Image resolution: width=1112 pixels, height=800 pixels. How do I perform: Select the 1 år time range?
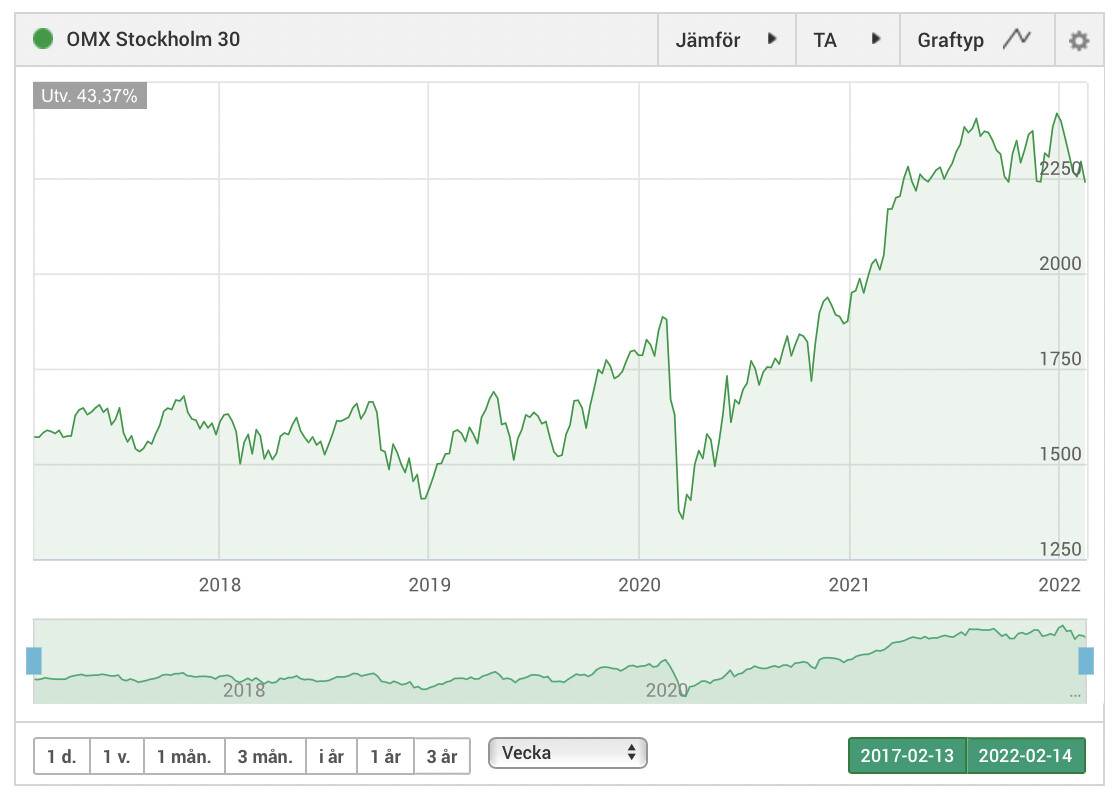click(x=386, y=757)
